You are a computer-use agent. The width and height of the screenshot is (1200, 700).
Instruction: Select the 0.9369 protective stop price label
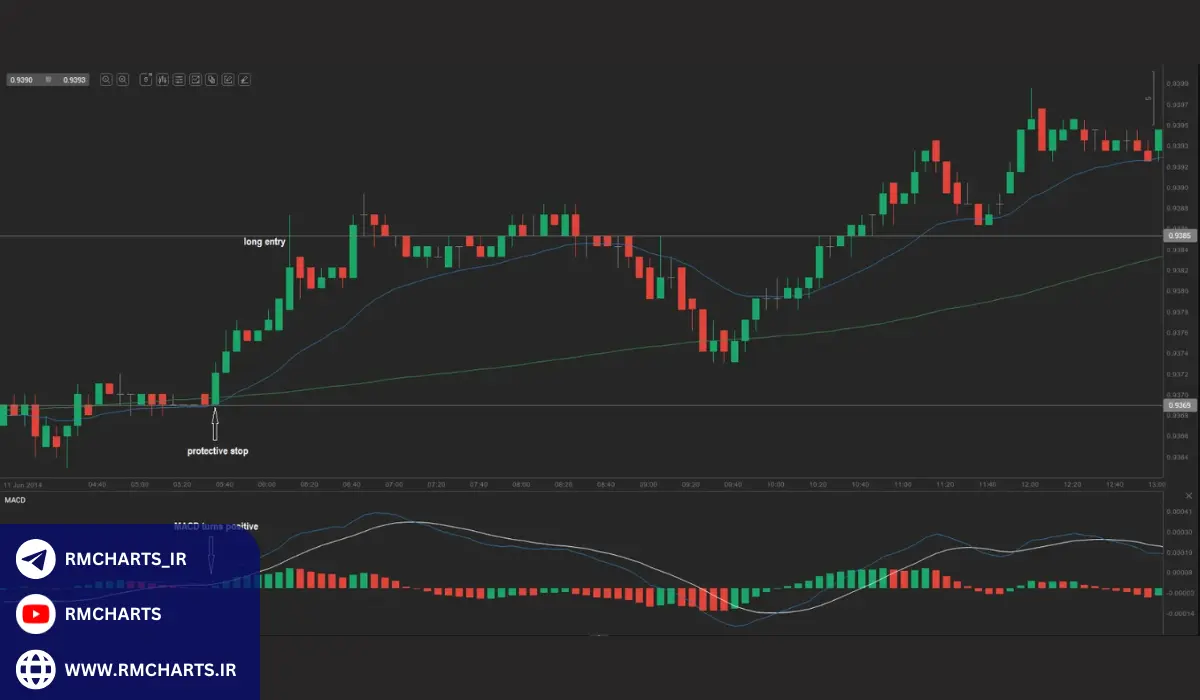(1176, 405)
